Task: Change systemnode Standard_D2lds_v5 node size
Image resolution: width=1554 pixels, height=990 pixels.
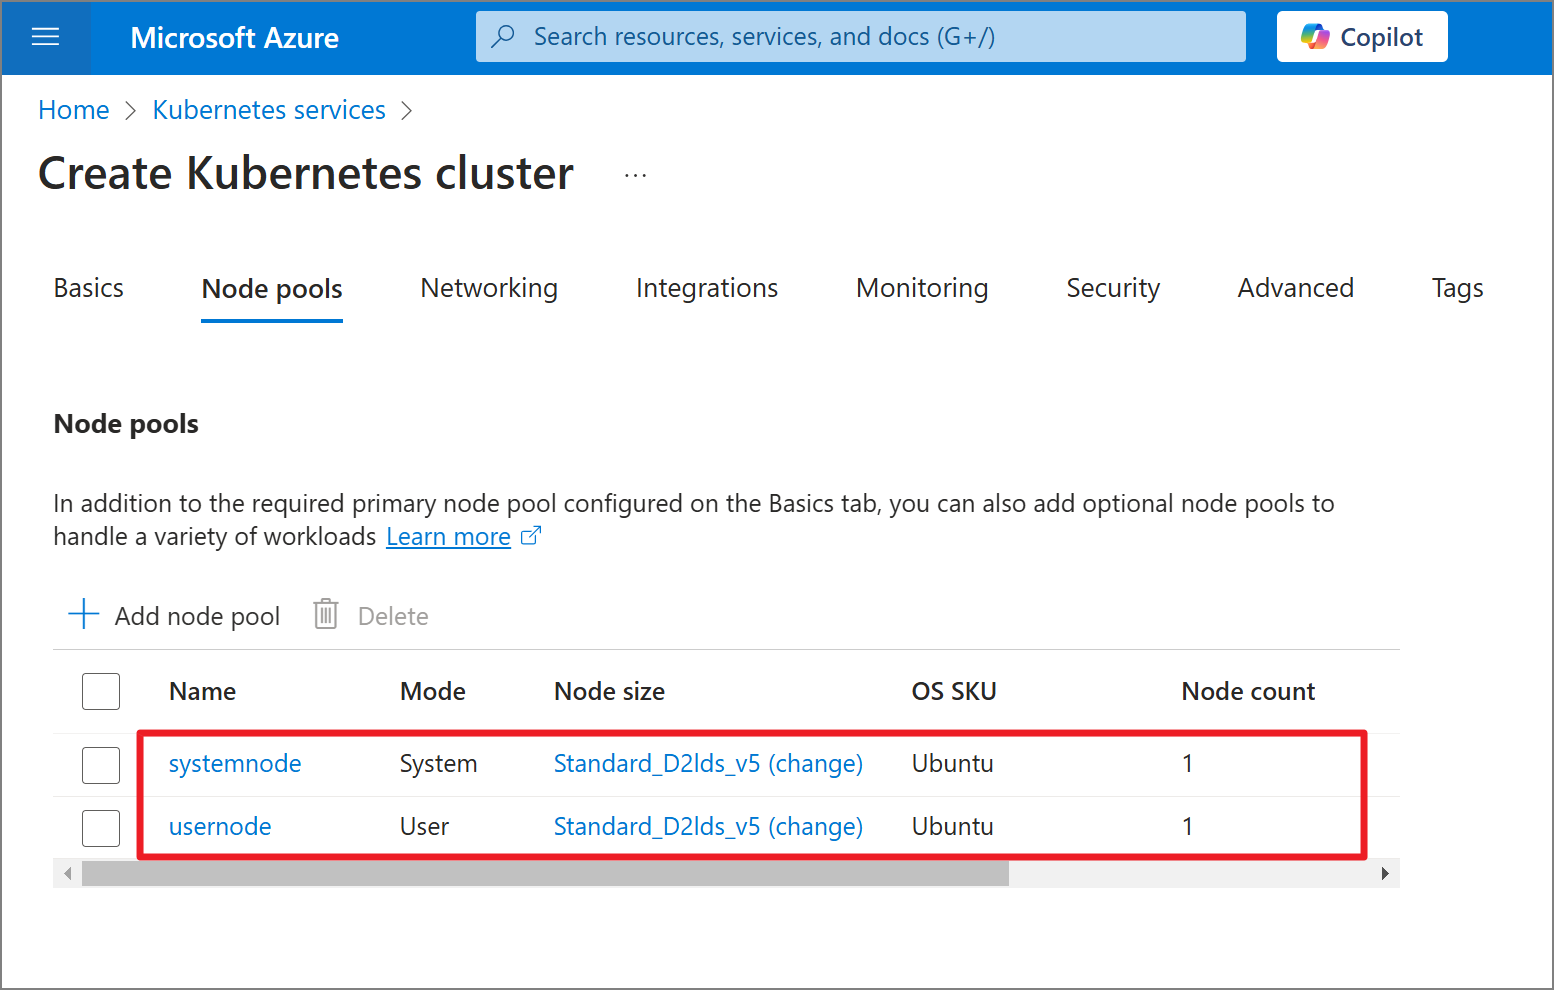Action: [x=708, y=764]
